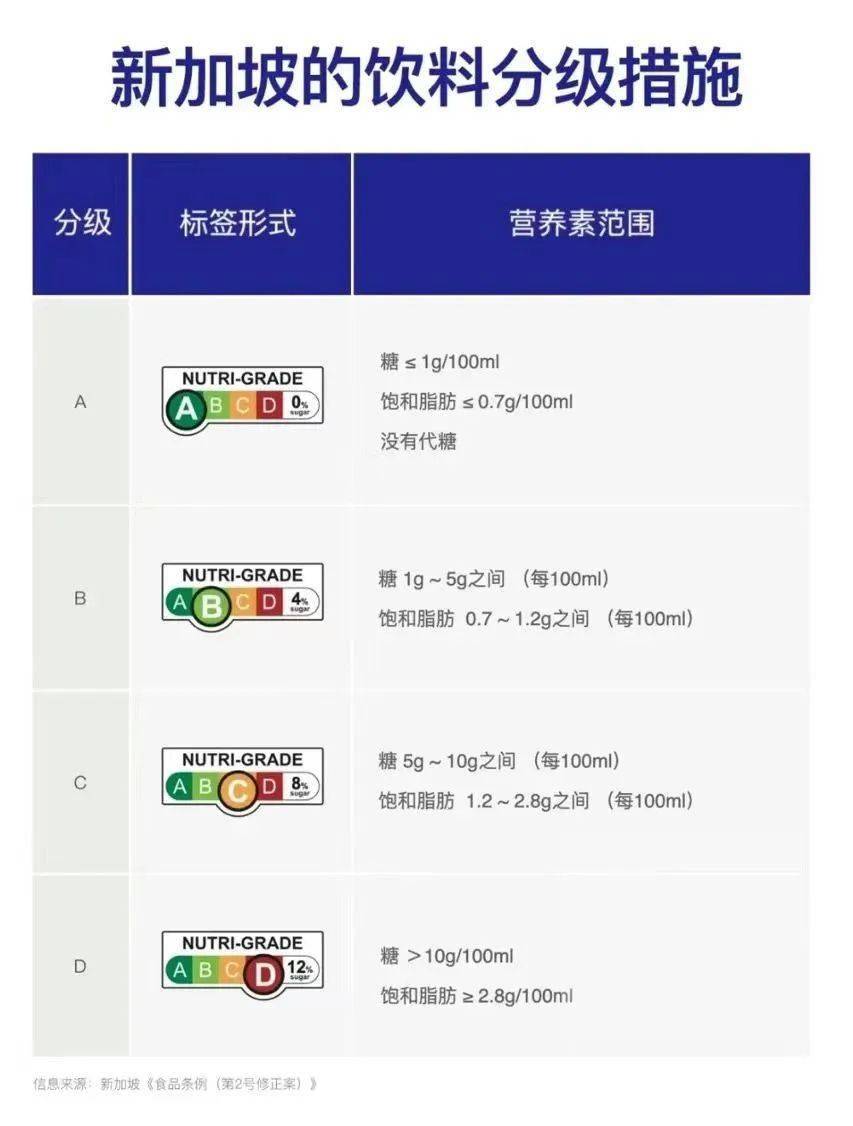Click the 12% sugar badge
The width and height of the screenshot is (853, 1126).
300,970
